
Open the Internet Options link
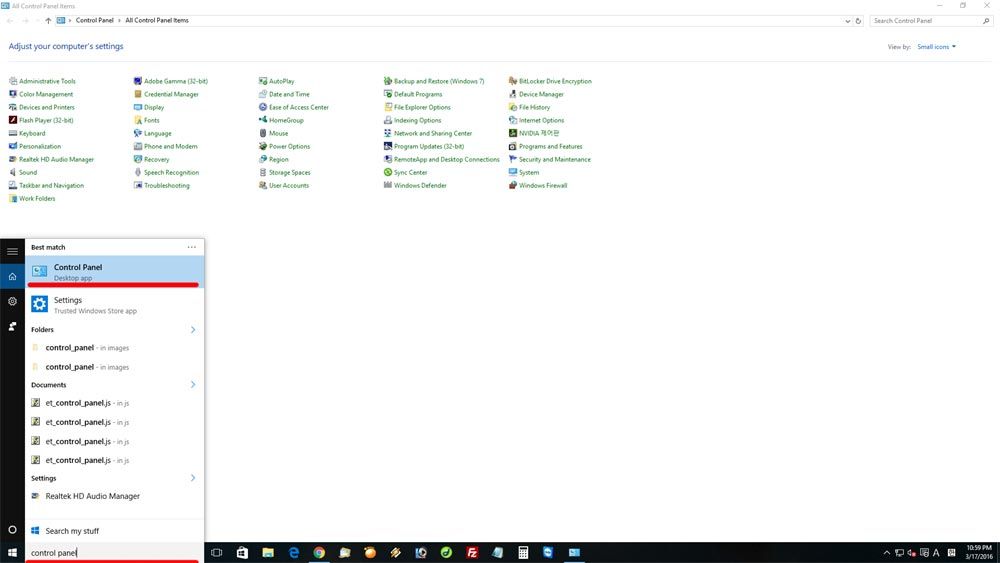coord(541,120)
